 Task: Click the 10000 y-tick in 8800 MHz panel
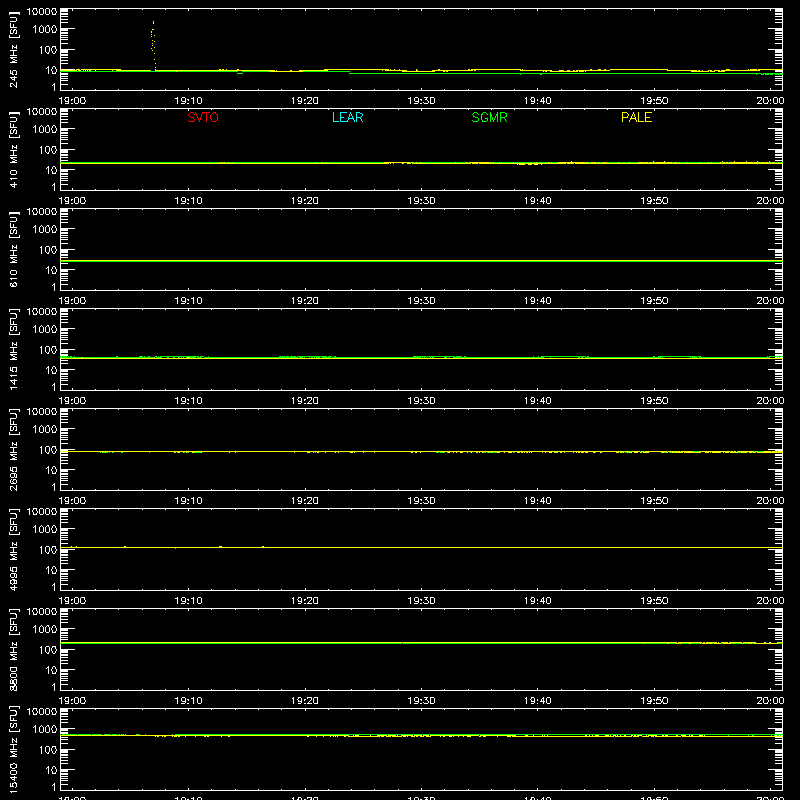click(x=42, y=612)
